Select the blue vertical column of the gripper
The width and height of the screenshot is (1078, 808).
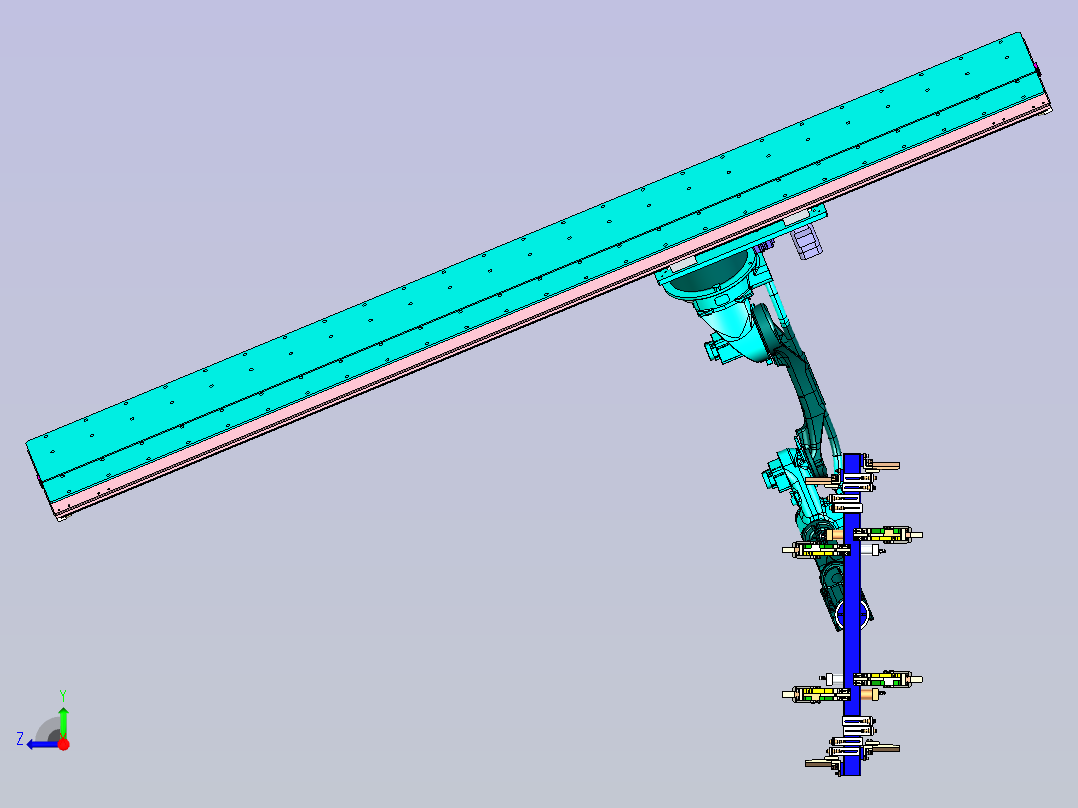[x=852, y=614]
